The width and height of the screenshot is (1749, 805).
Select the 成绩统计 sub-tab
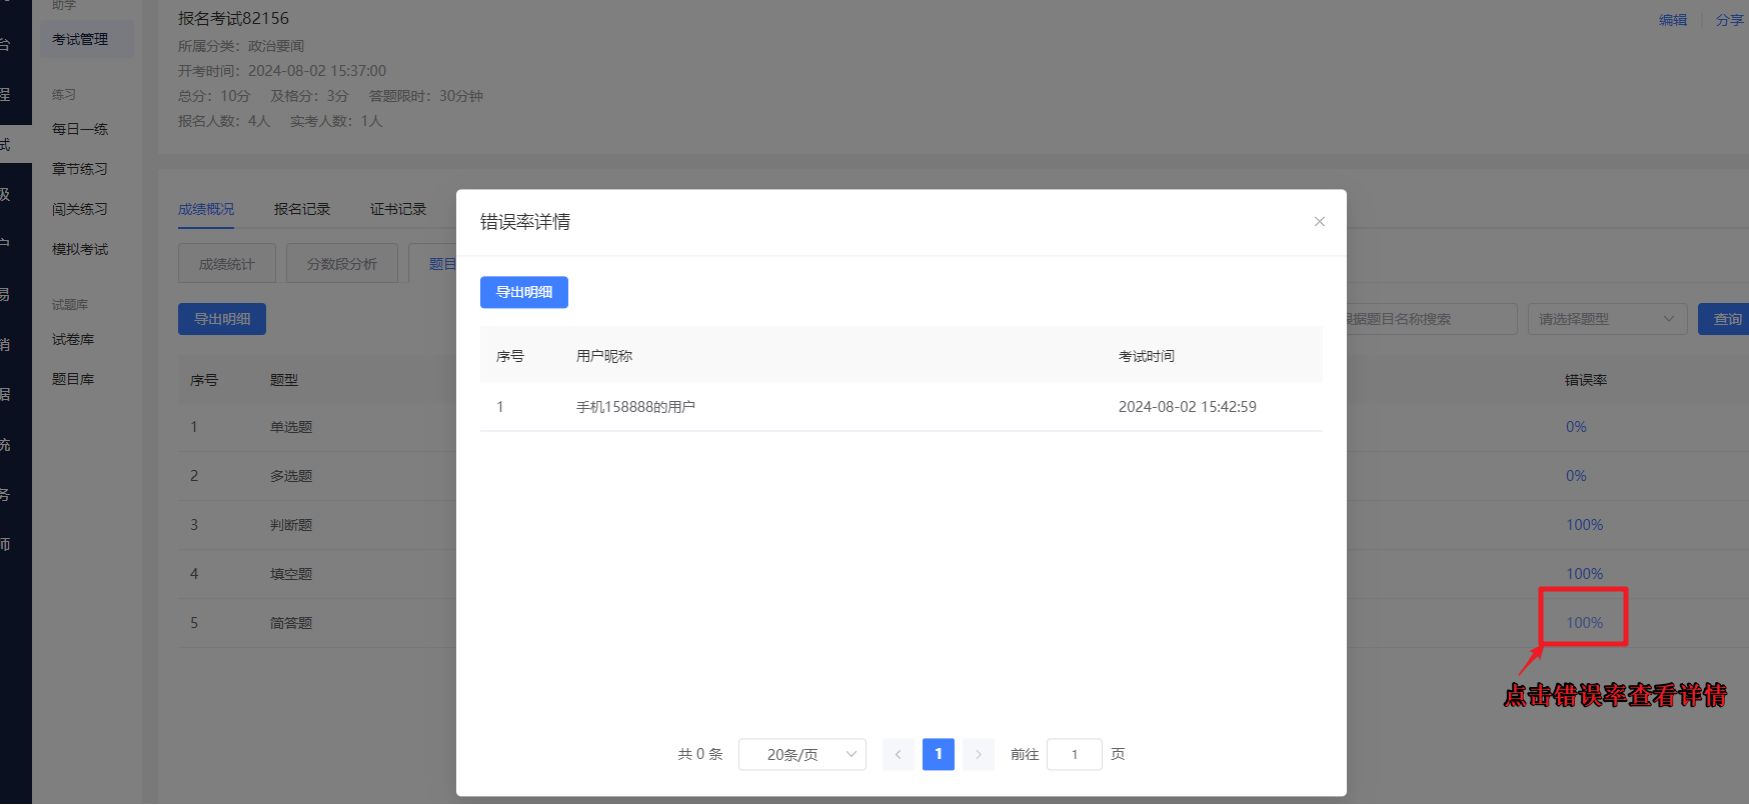(x=227, y=264)
